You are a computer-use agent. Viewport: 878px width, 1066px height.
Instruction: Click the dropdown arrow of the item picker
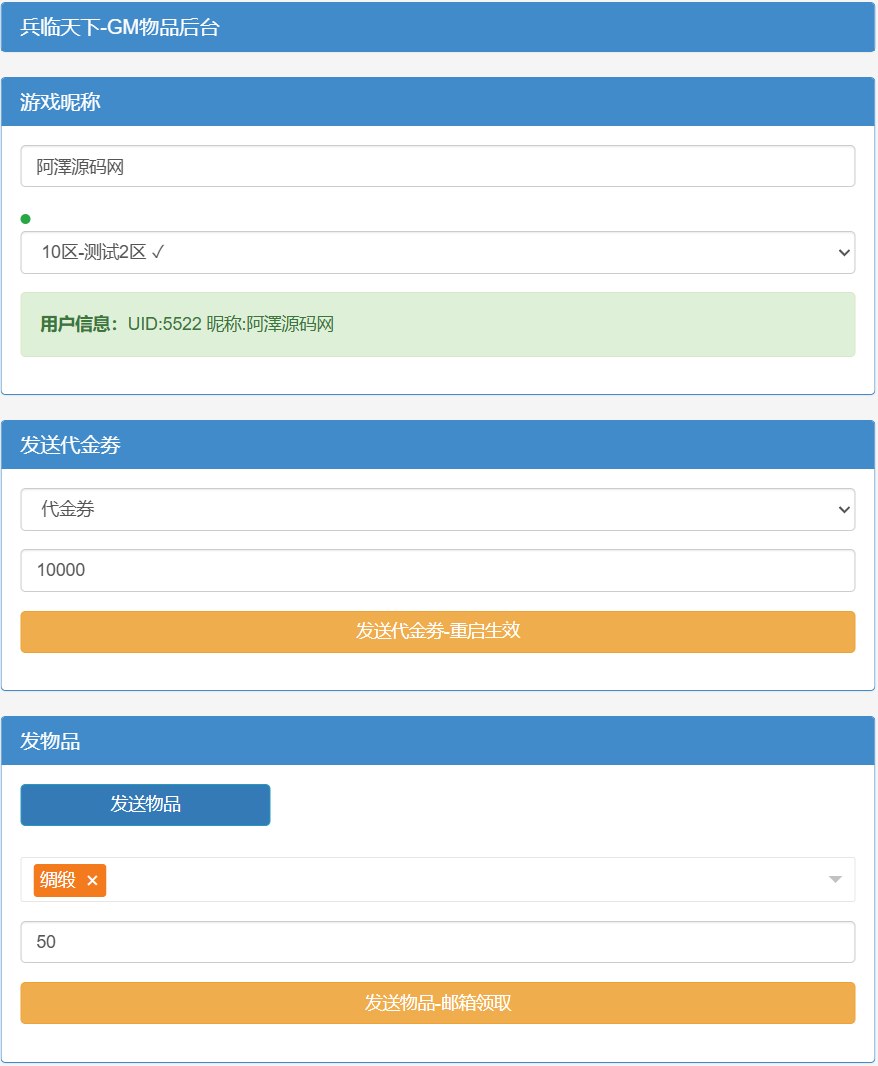coord(836,881)
